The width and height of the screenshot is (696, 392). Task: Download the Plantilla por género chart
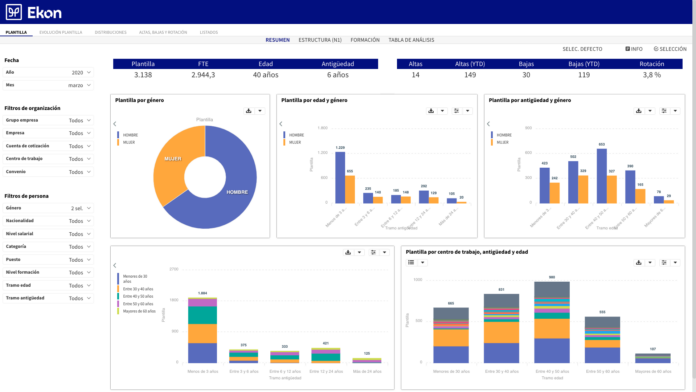tap(249, 111)
